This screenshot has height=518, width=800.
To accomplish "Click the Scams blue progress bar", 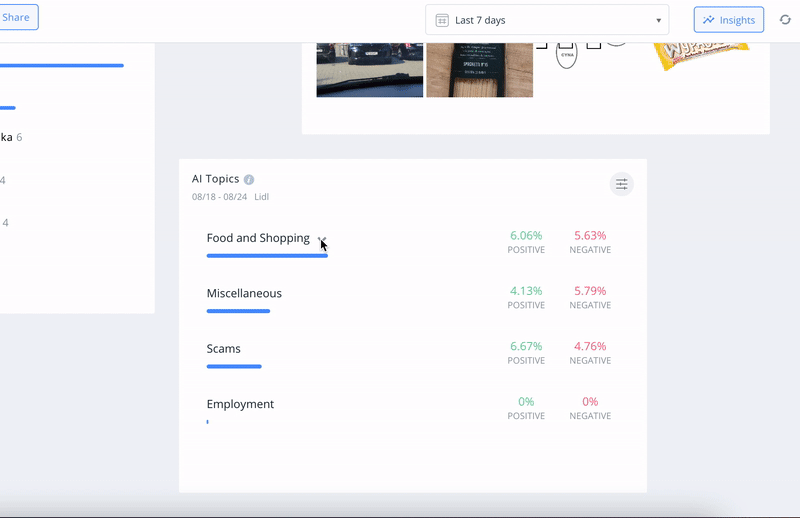I will coord(234,367).
